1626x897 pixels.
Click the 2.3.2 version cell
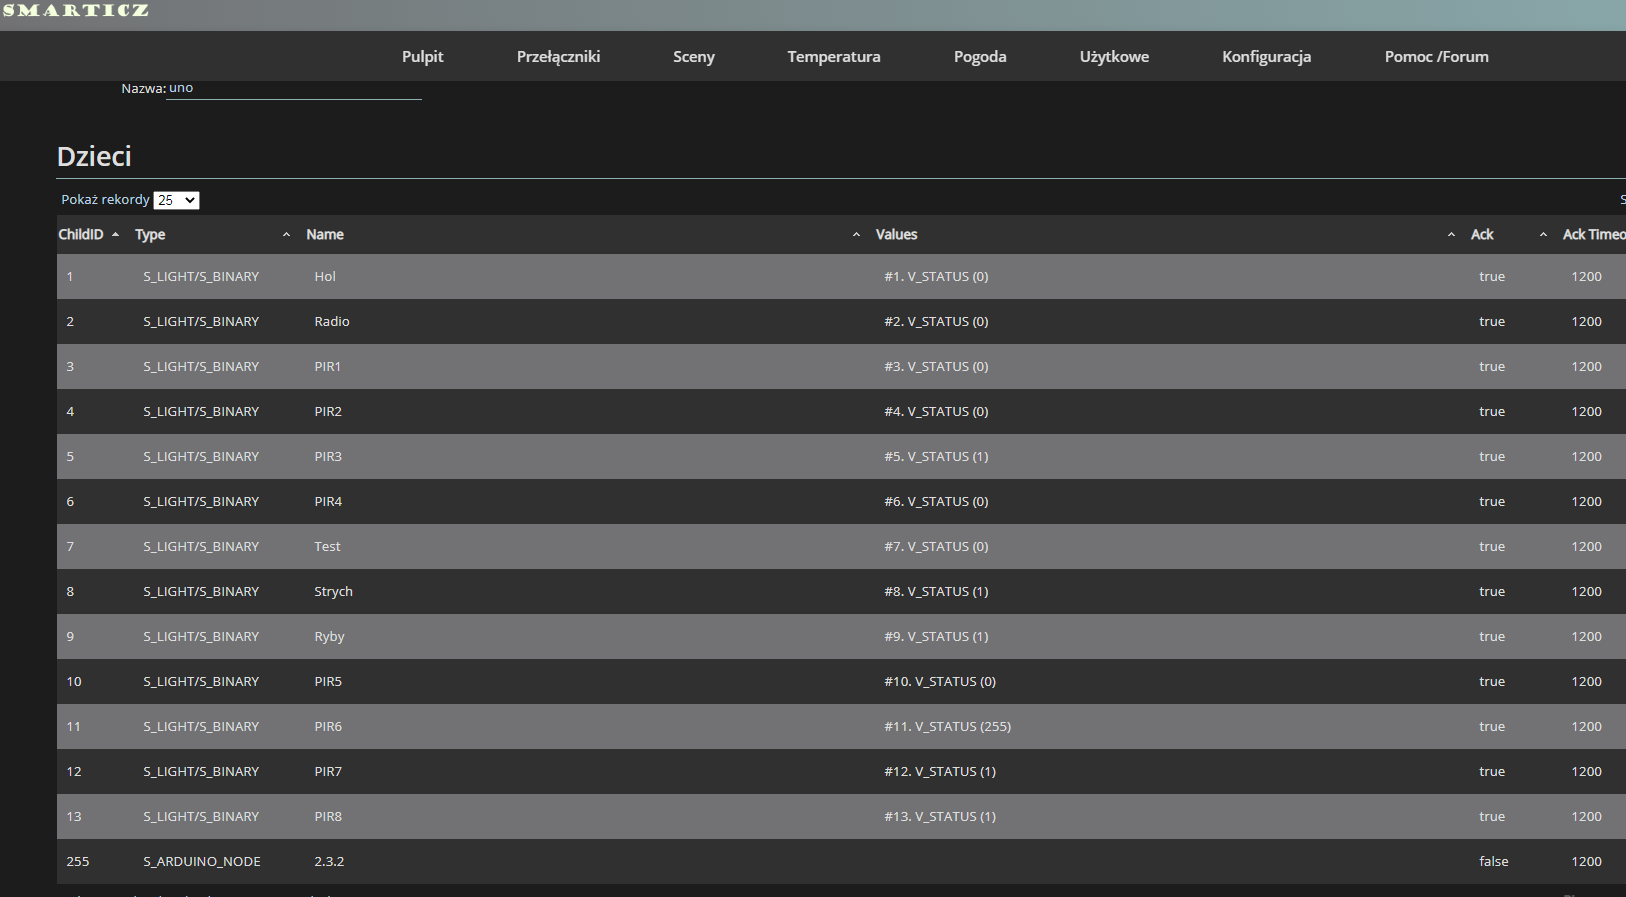pyautogui.click(x=329, y=861)
